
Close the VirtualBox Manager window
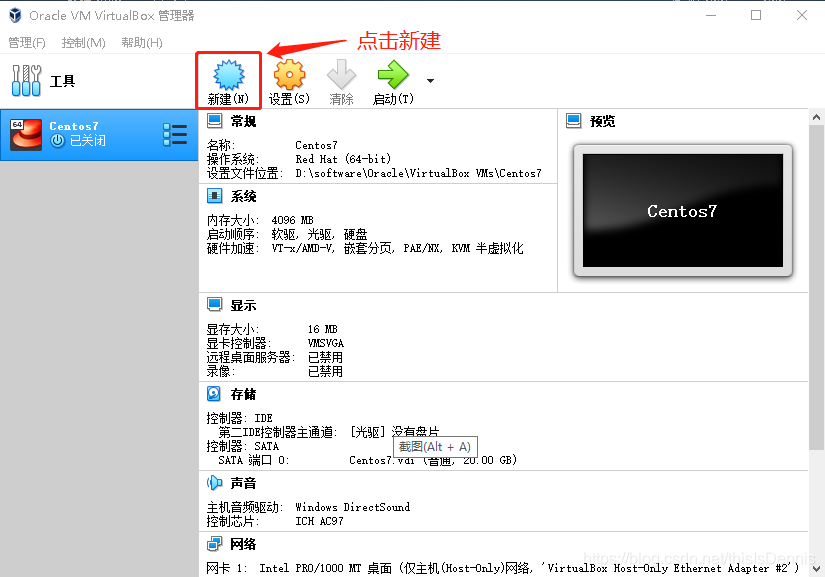(802, 15)
